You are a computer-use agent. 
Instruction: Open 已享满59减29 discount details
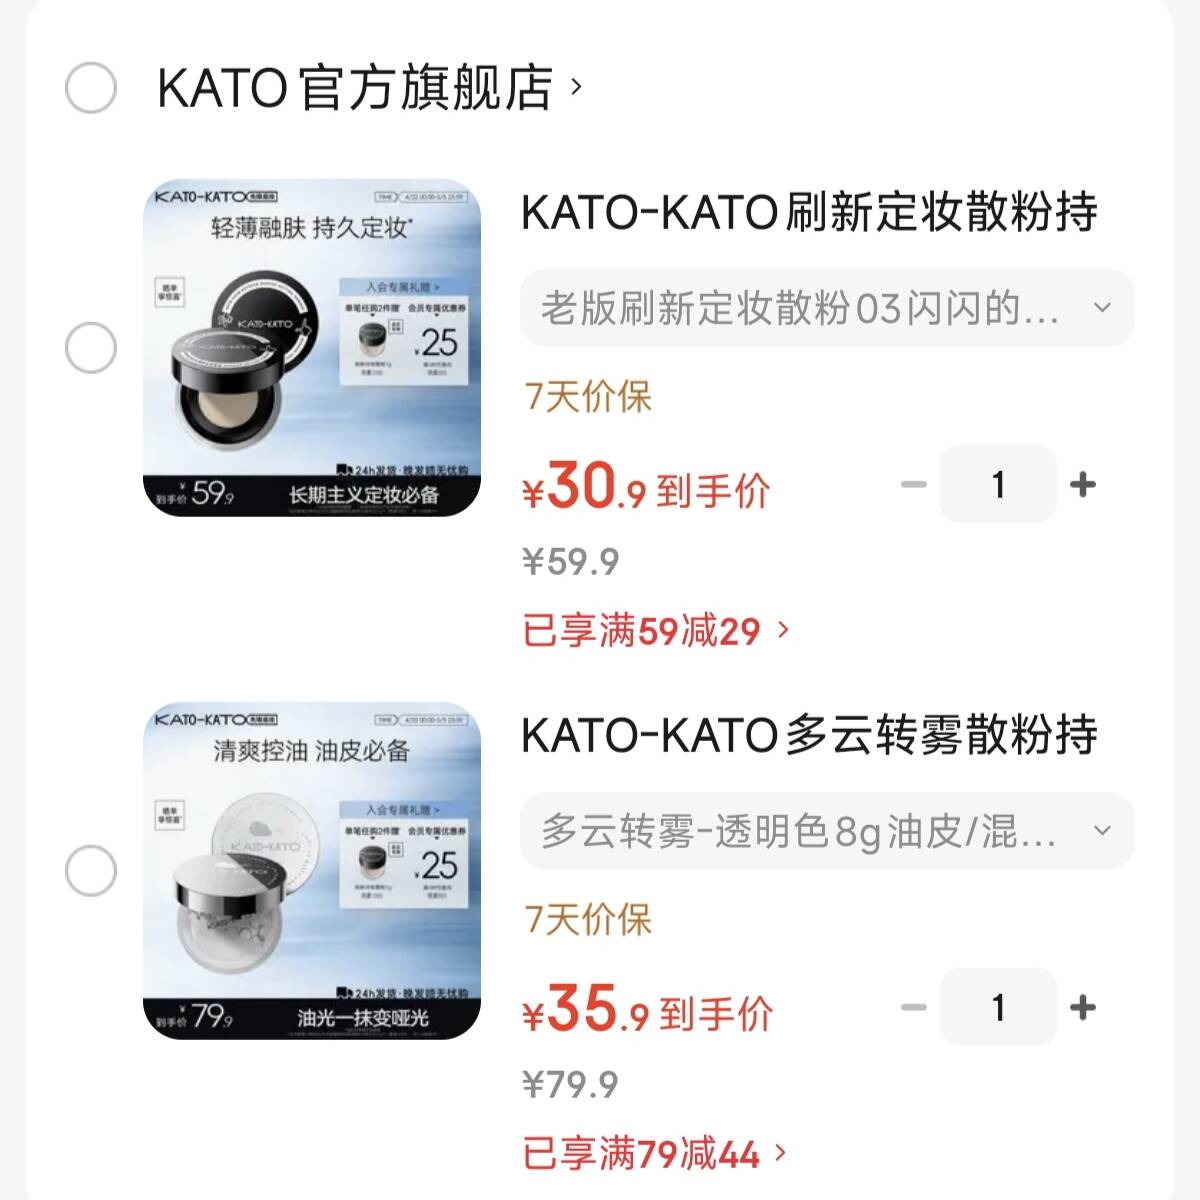click(x=656, y=631)
